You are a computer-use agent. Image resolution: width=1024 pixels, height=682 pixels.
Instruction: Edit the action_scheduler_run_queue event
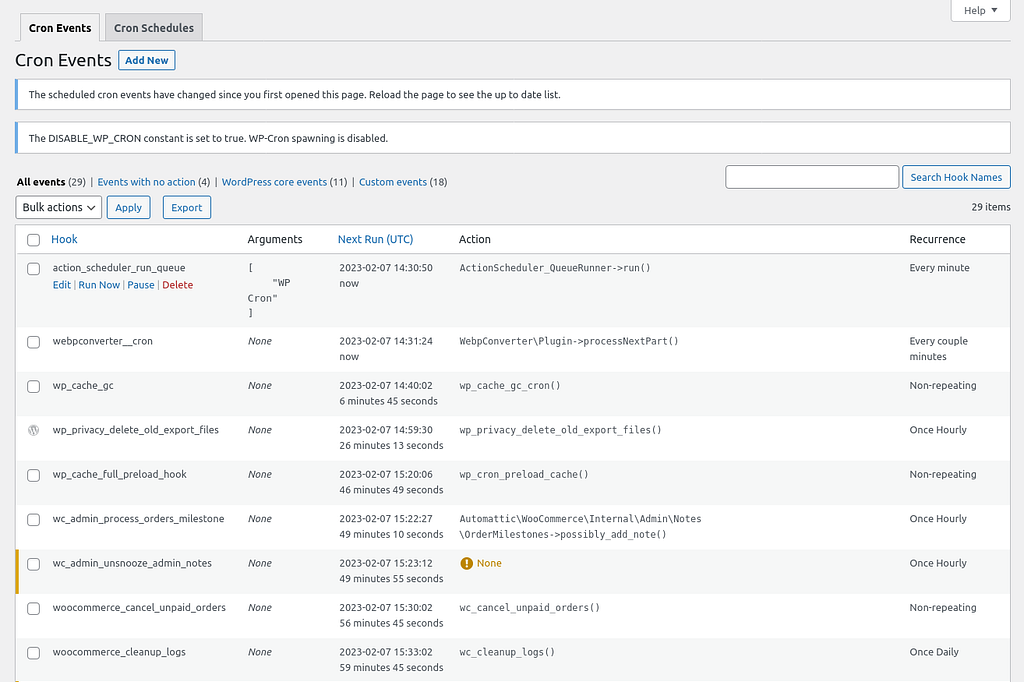(x=61, y=285)
